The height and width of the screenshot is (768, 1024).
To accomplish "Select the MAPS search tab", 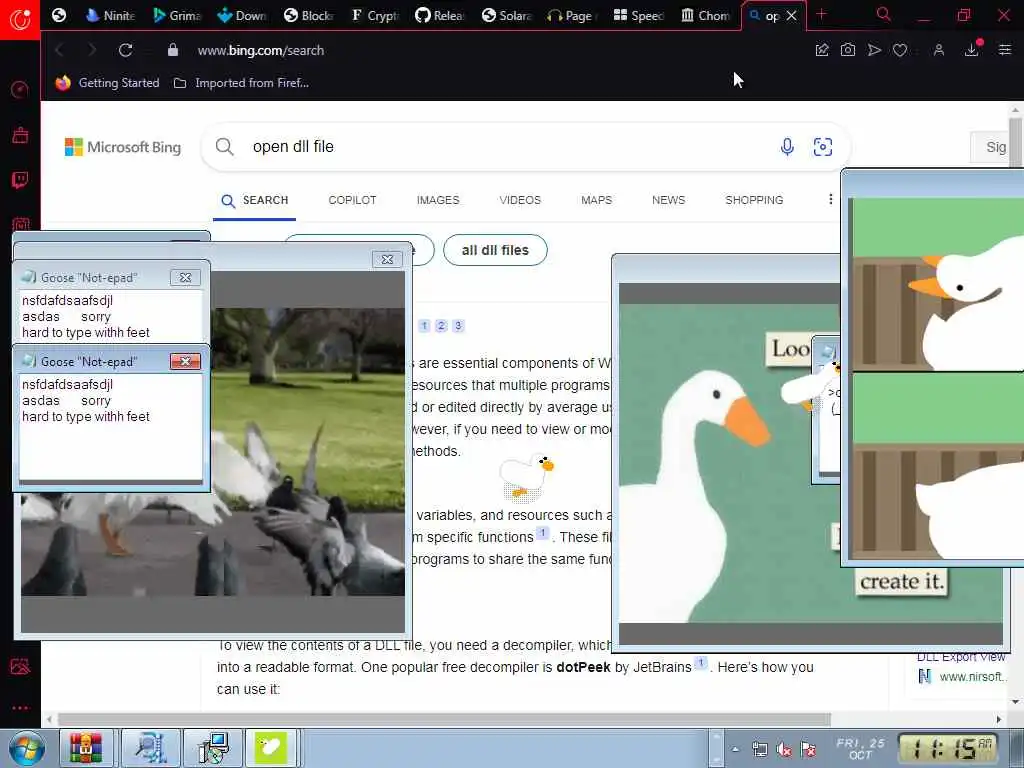I will pos(596,200).
